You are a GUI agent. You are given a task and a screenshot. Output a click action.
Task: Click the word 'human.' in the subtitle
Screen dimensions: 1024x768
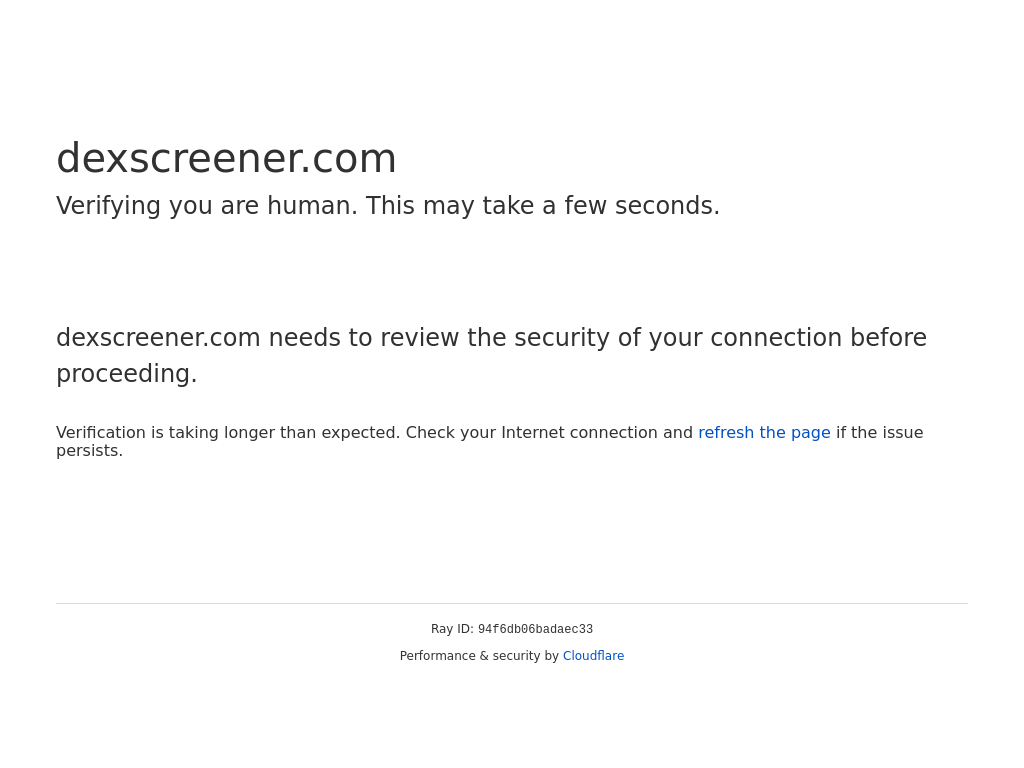coord(313,206)
